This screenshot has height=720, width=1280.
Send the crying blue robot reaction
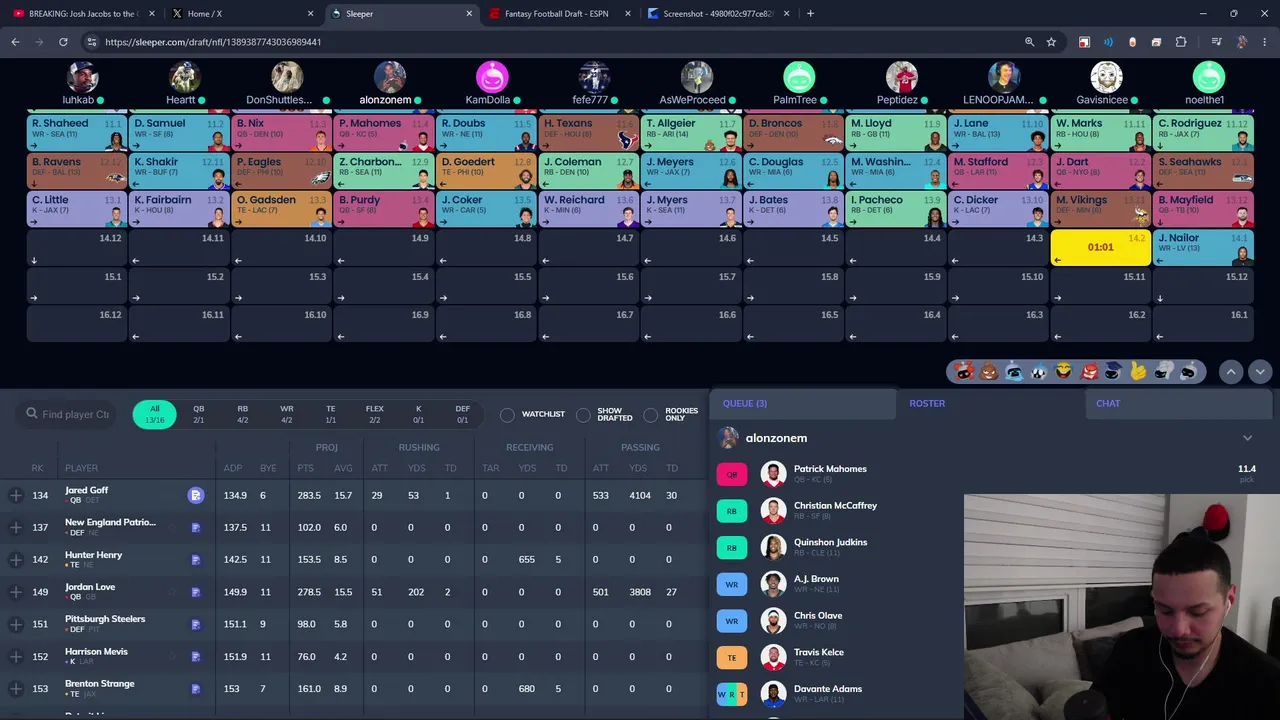(x=1014, y=371)
